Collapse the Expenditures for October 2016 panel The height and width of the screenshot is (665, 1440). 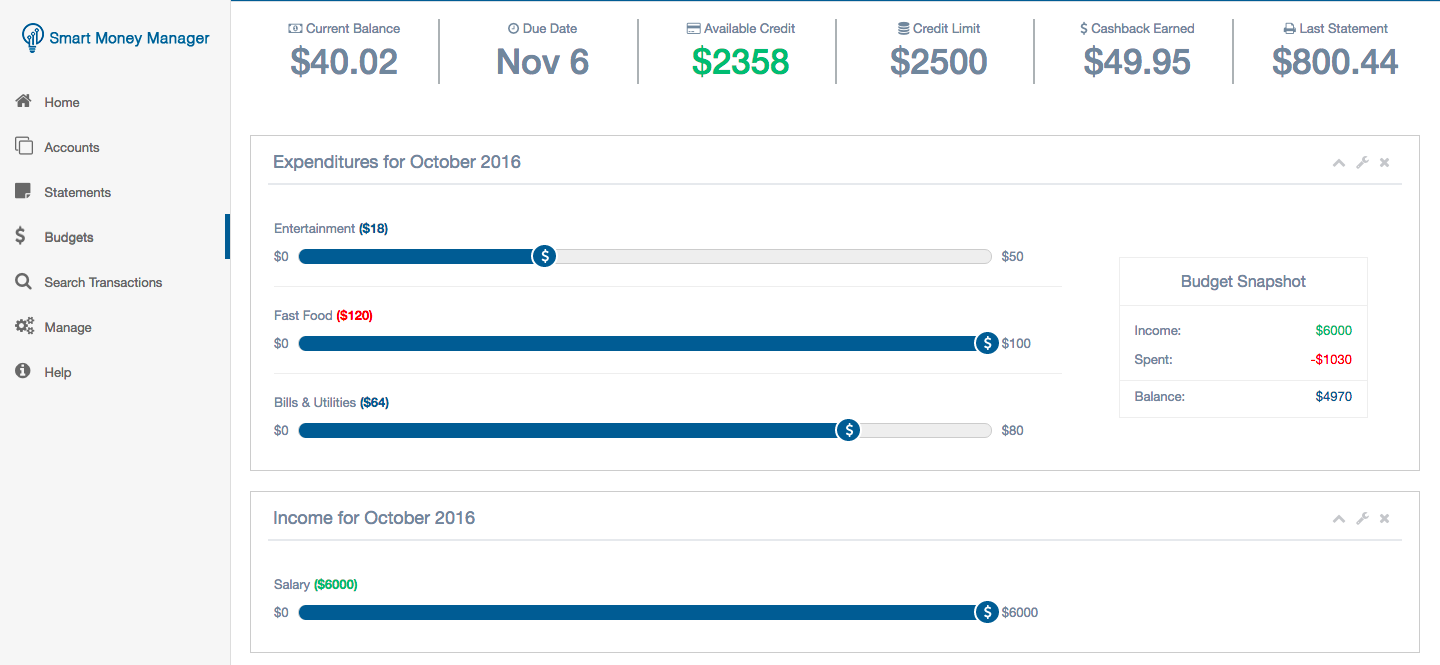pyautogui.click(x=1339, y=163)
